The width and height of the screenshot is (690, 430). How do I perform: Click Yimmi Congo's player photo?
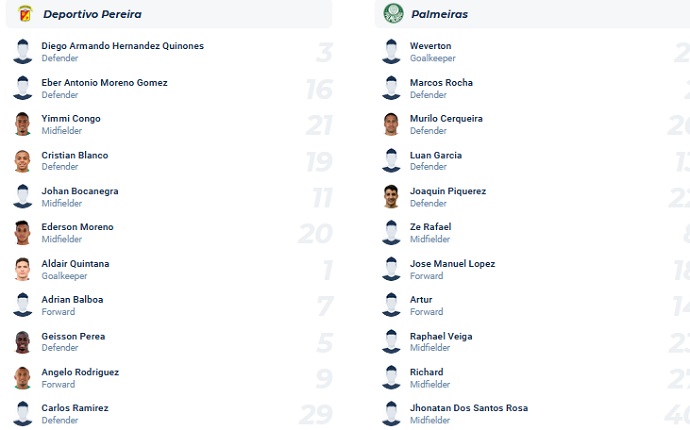coord(23,124)
